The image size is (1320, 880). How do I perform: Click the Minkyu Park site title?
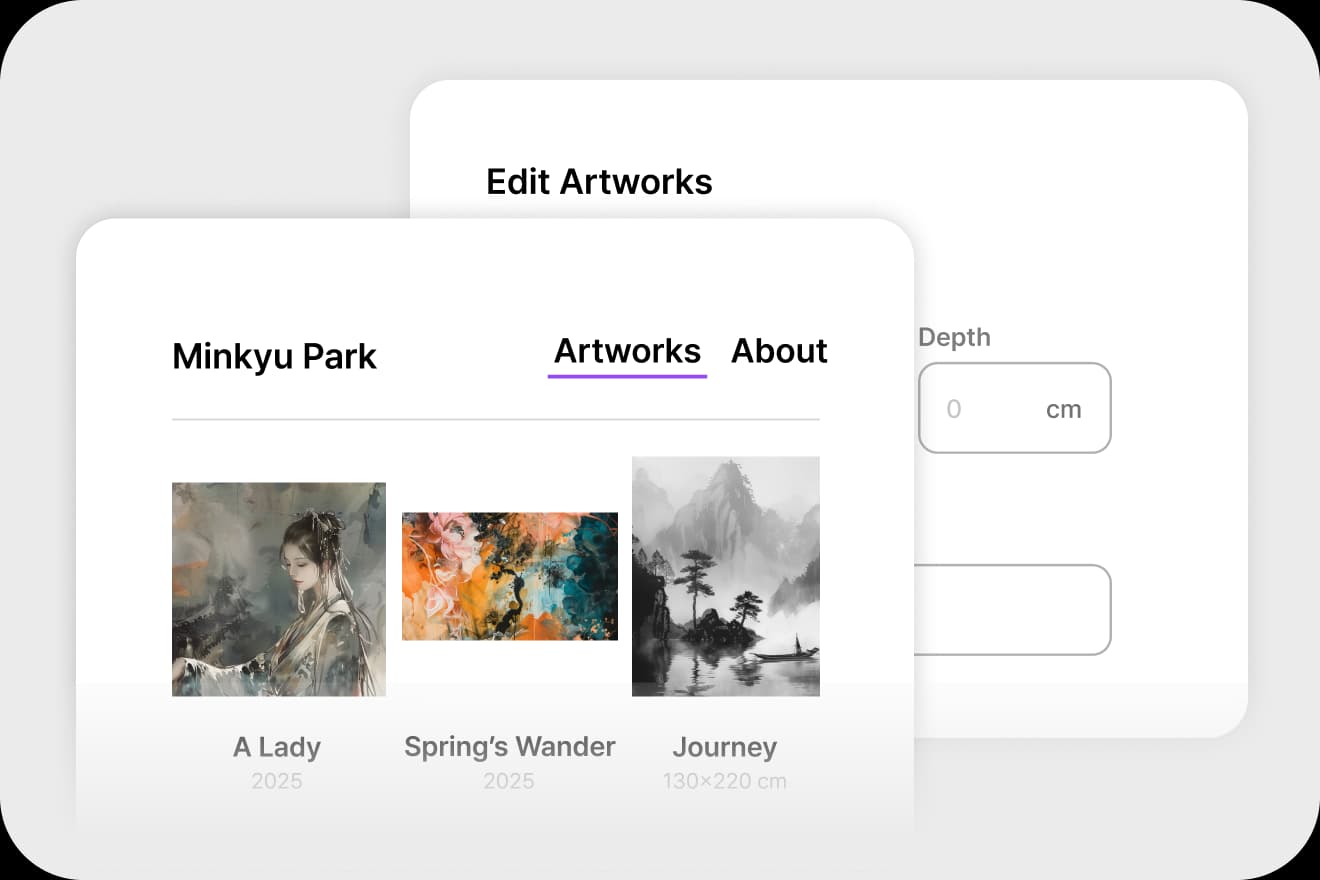[274, 357]
